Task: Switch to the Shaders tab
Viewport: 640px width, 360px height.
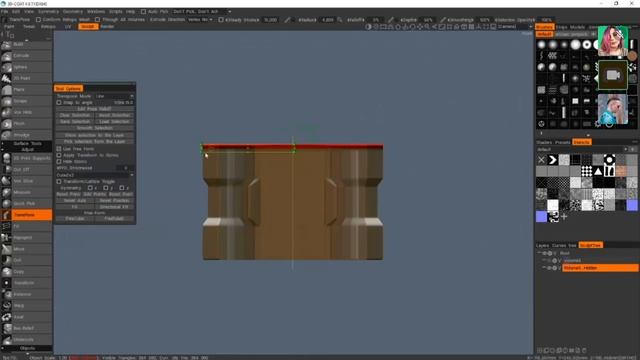Action: 544,142
